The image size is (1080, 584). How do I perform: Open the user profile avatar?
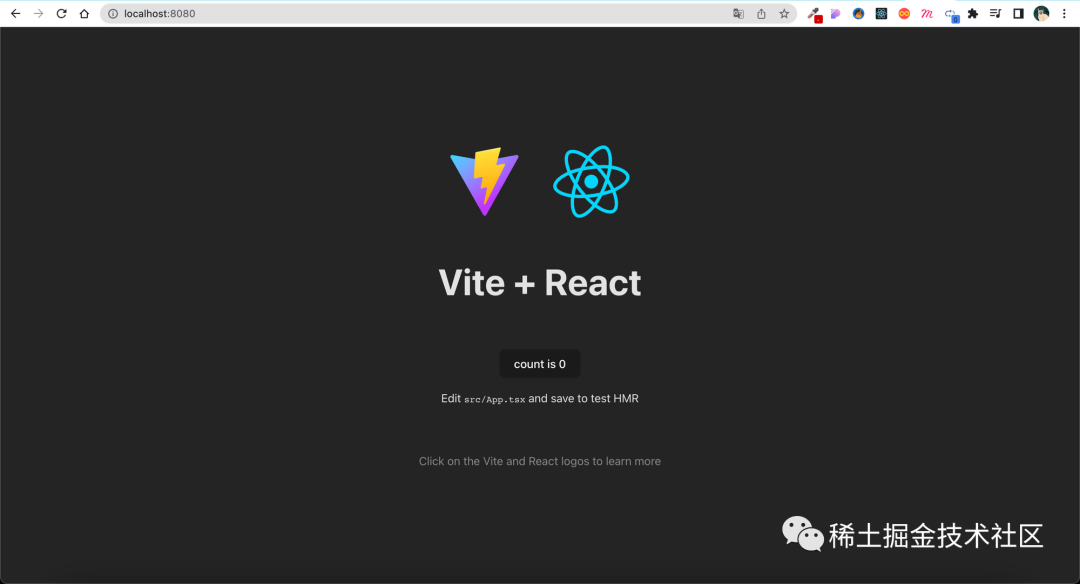click(1041, 13)
